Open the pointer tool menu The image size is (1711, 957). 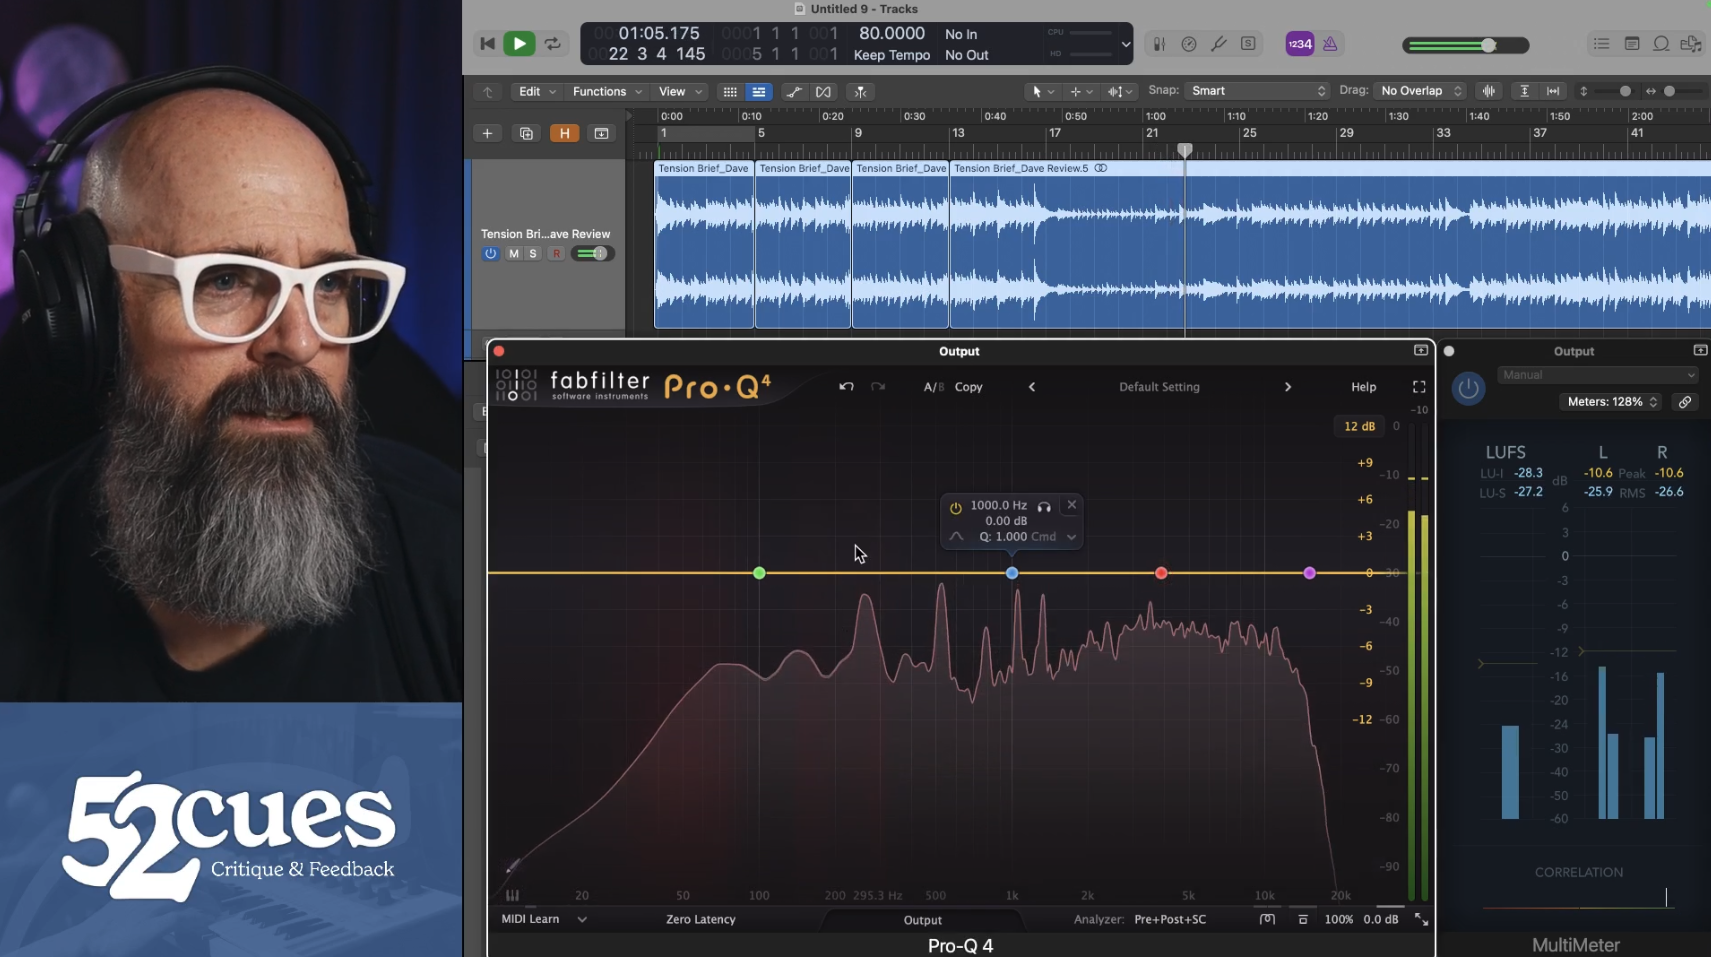tap(1042, 92)
